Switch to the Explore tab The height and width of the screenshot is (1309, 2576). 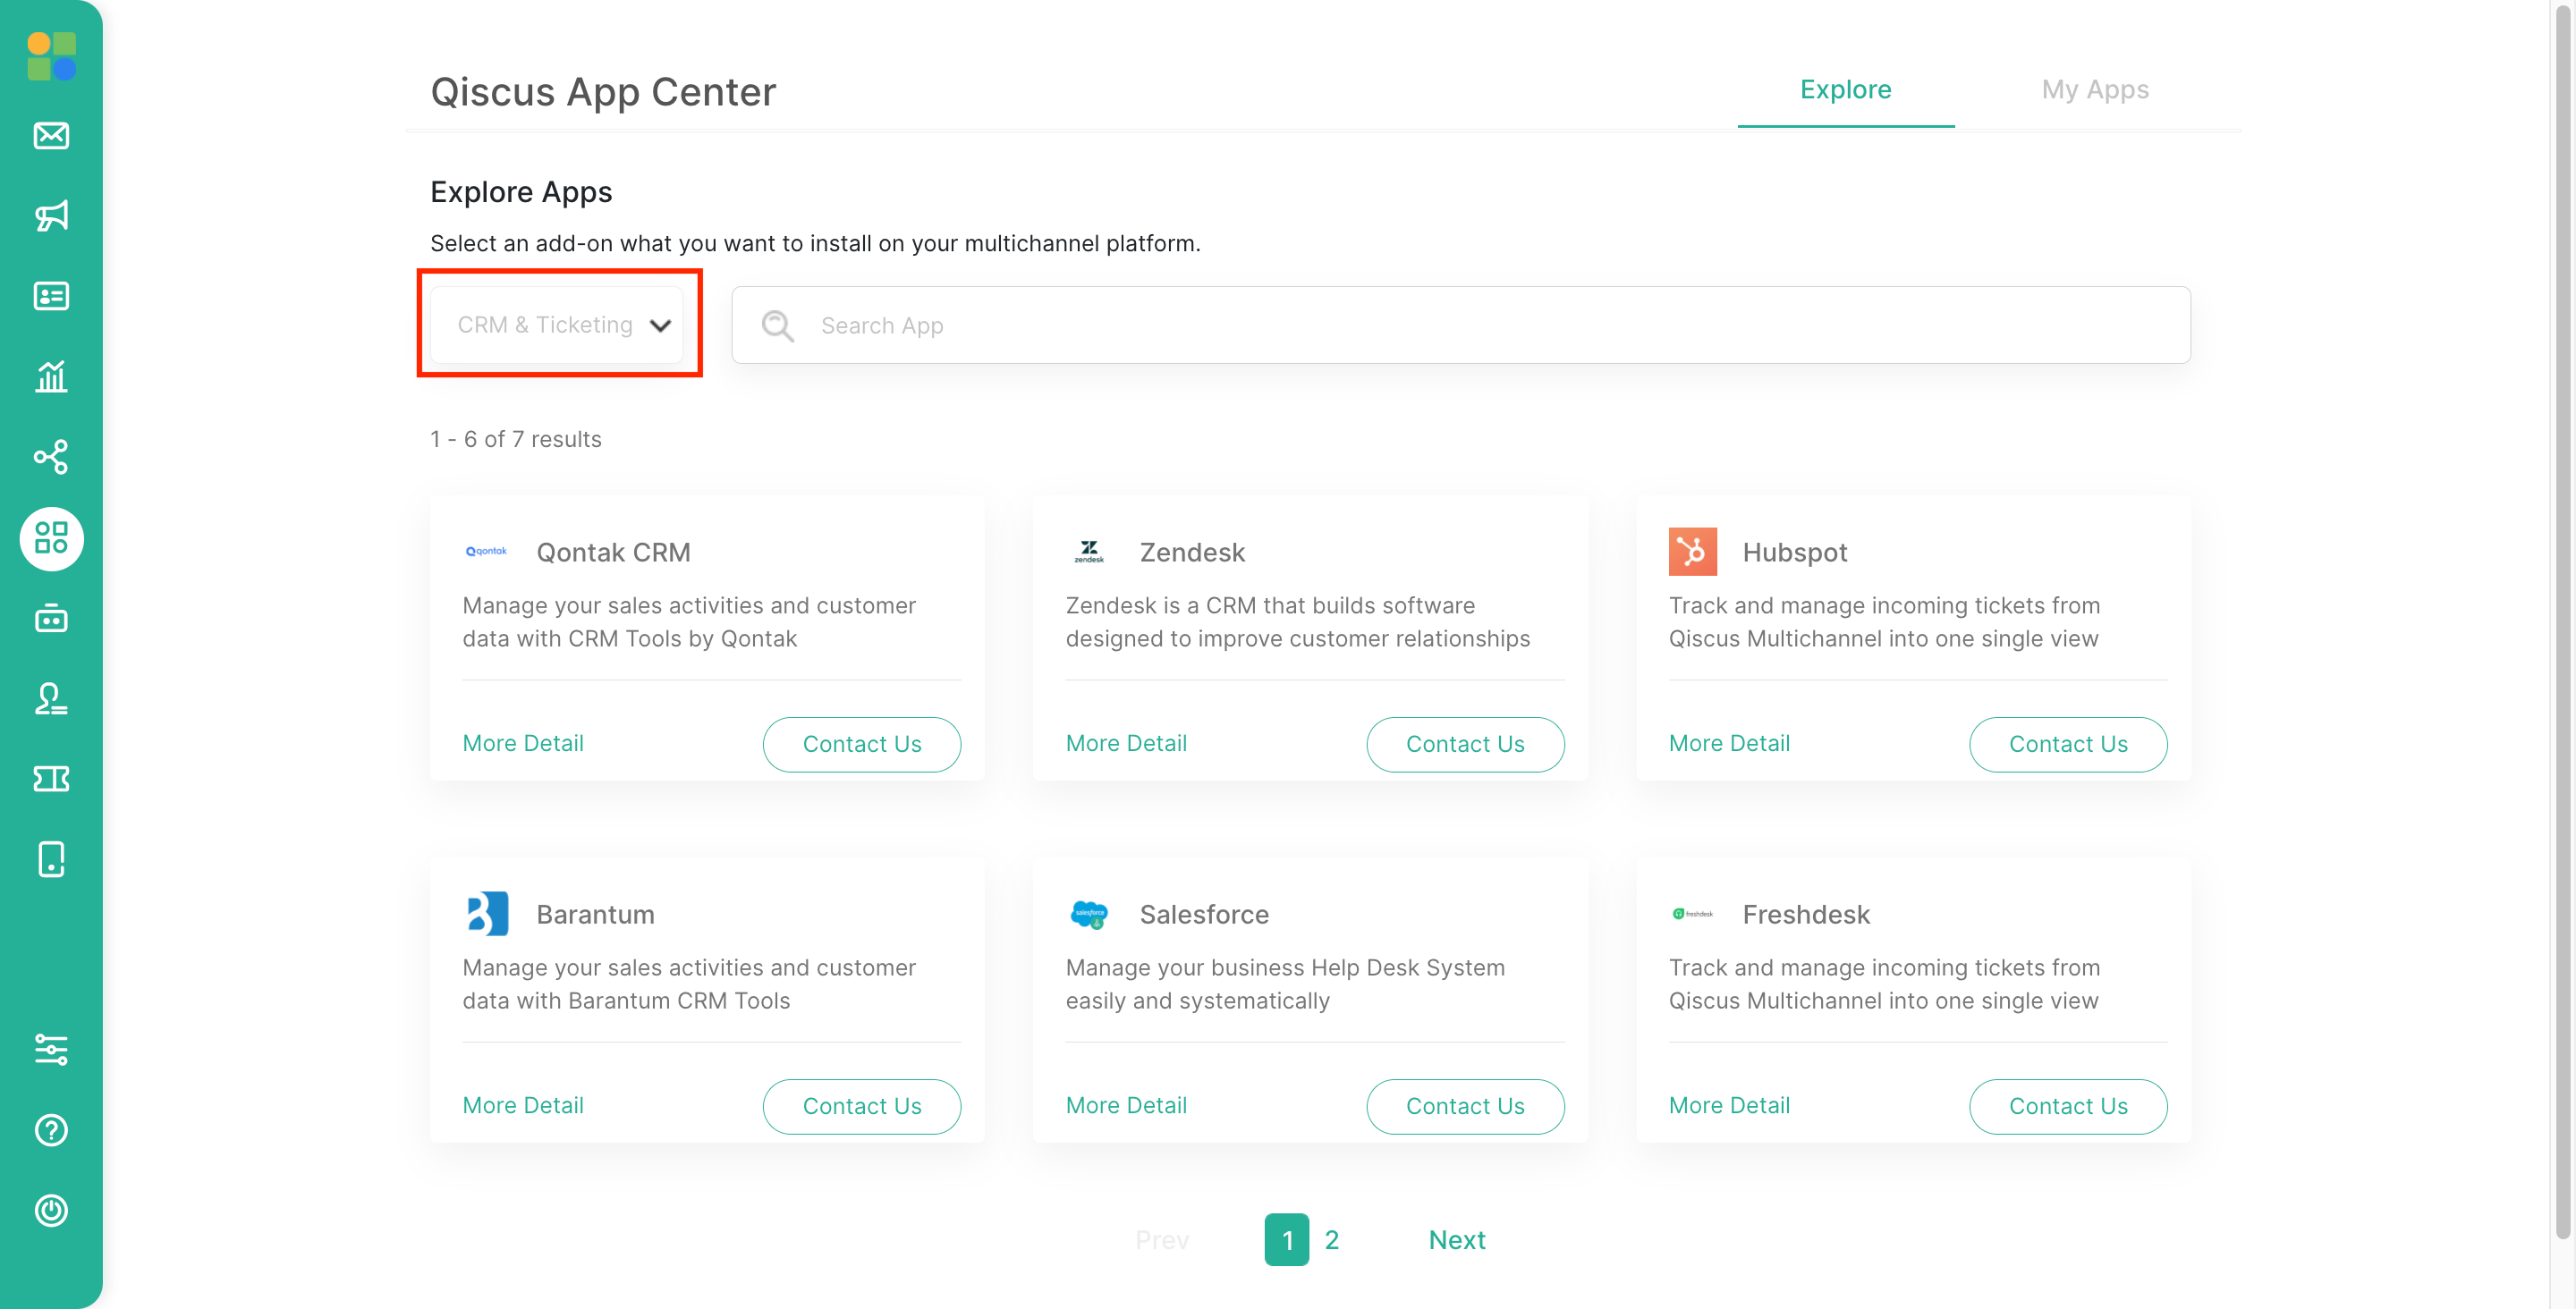tap(1845, 90)
